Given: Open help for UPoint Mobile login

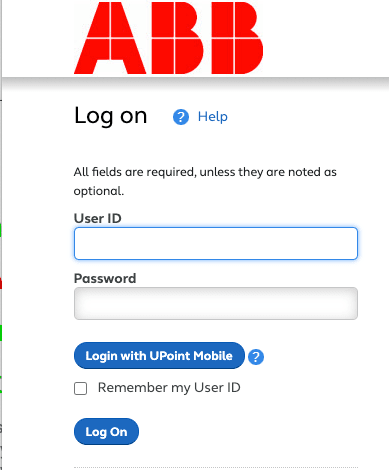Looking at the screenshot, I should tap(256, 357).
